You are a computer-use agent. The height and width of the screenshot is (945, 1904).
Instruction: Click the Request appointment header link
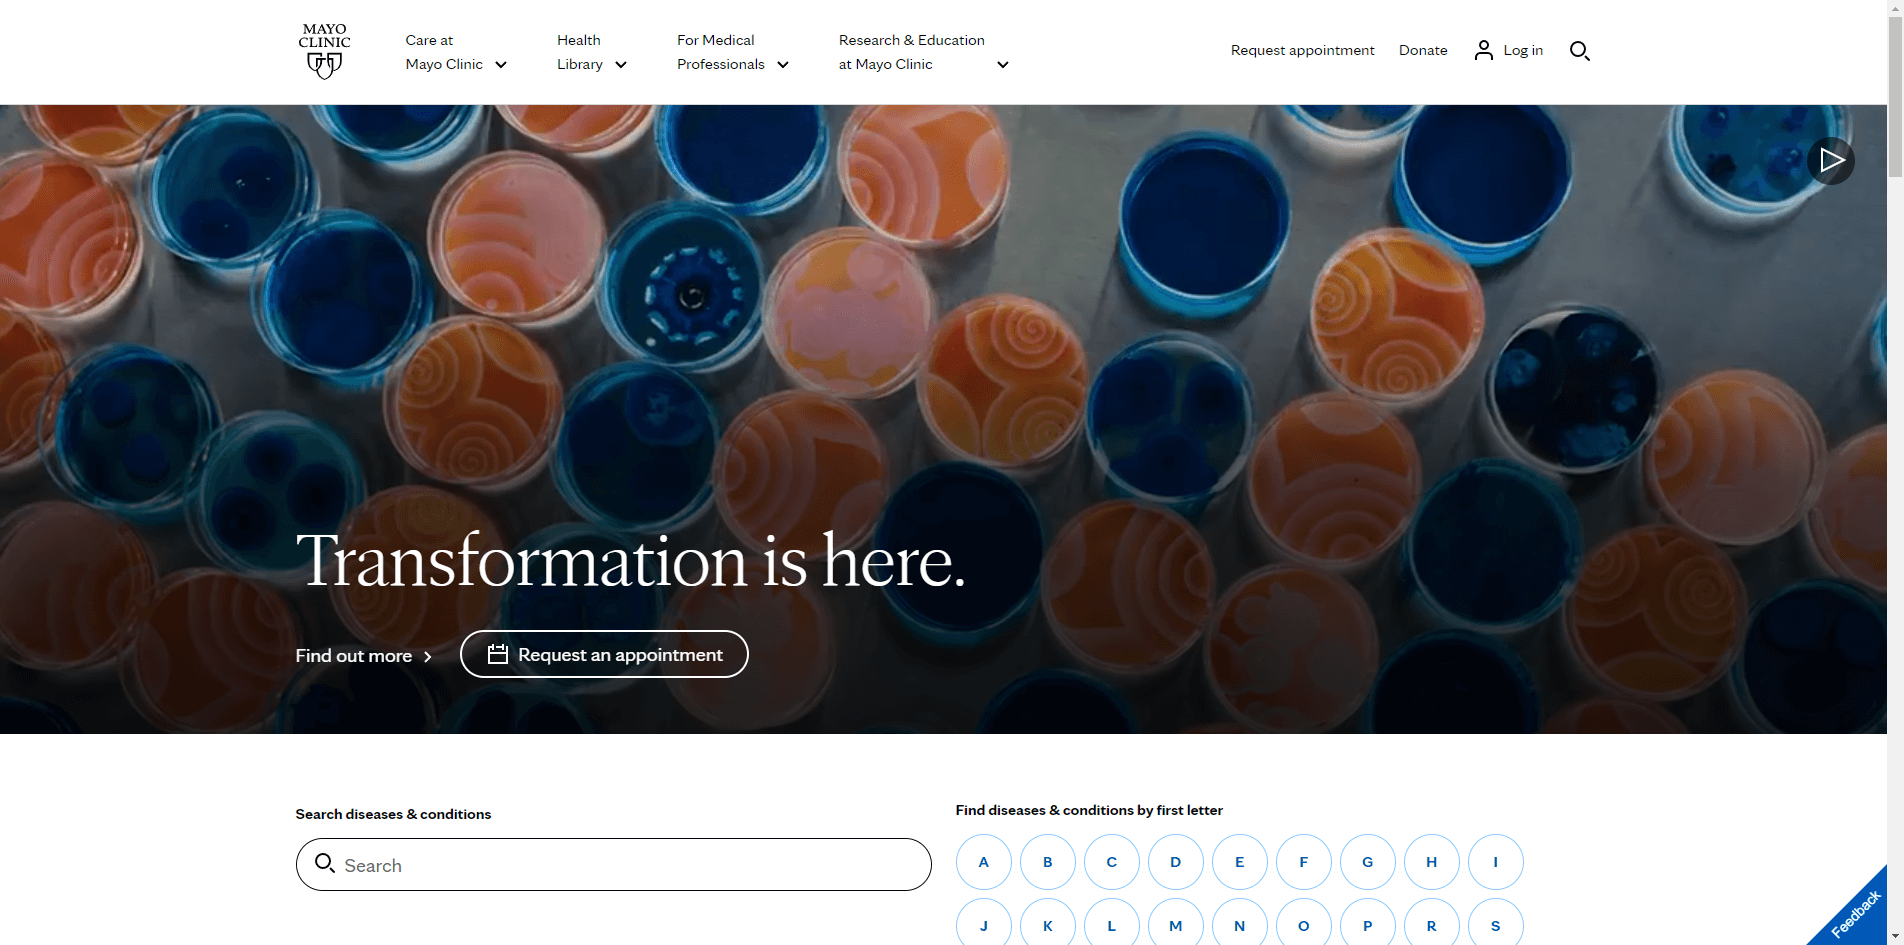[1302, 50]
